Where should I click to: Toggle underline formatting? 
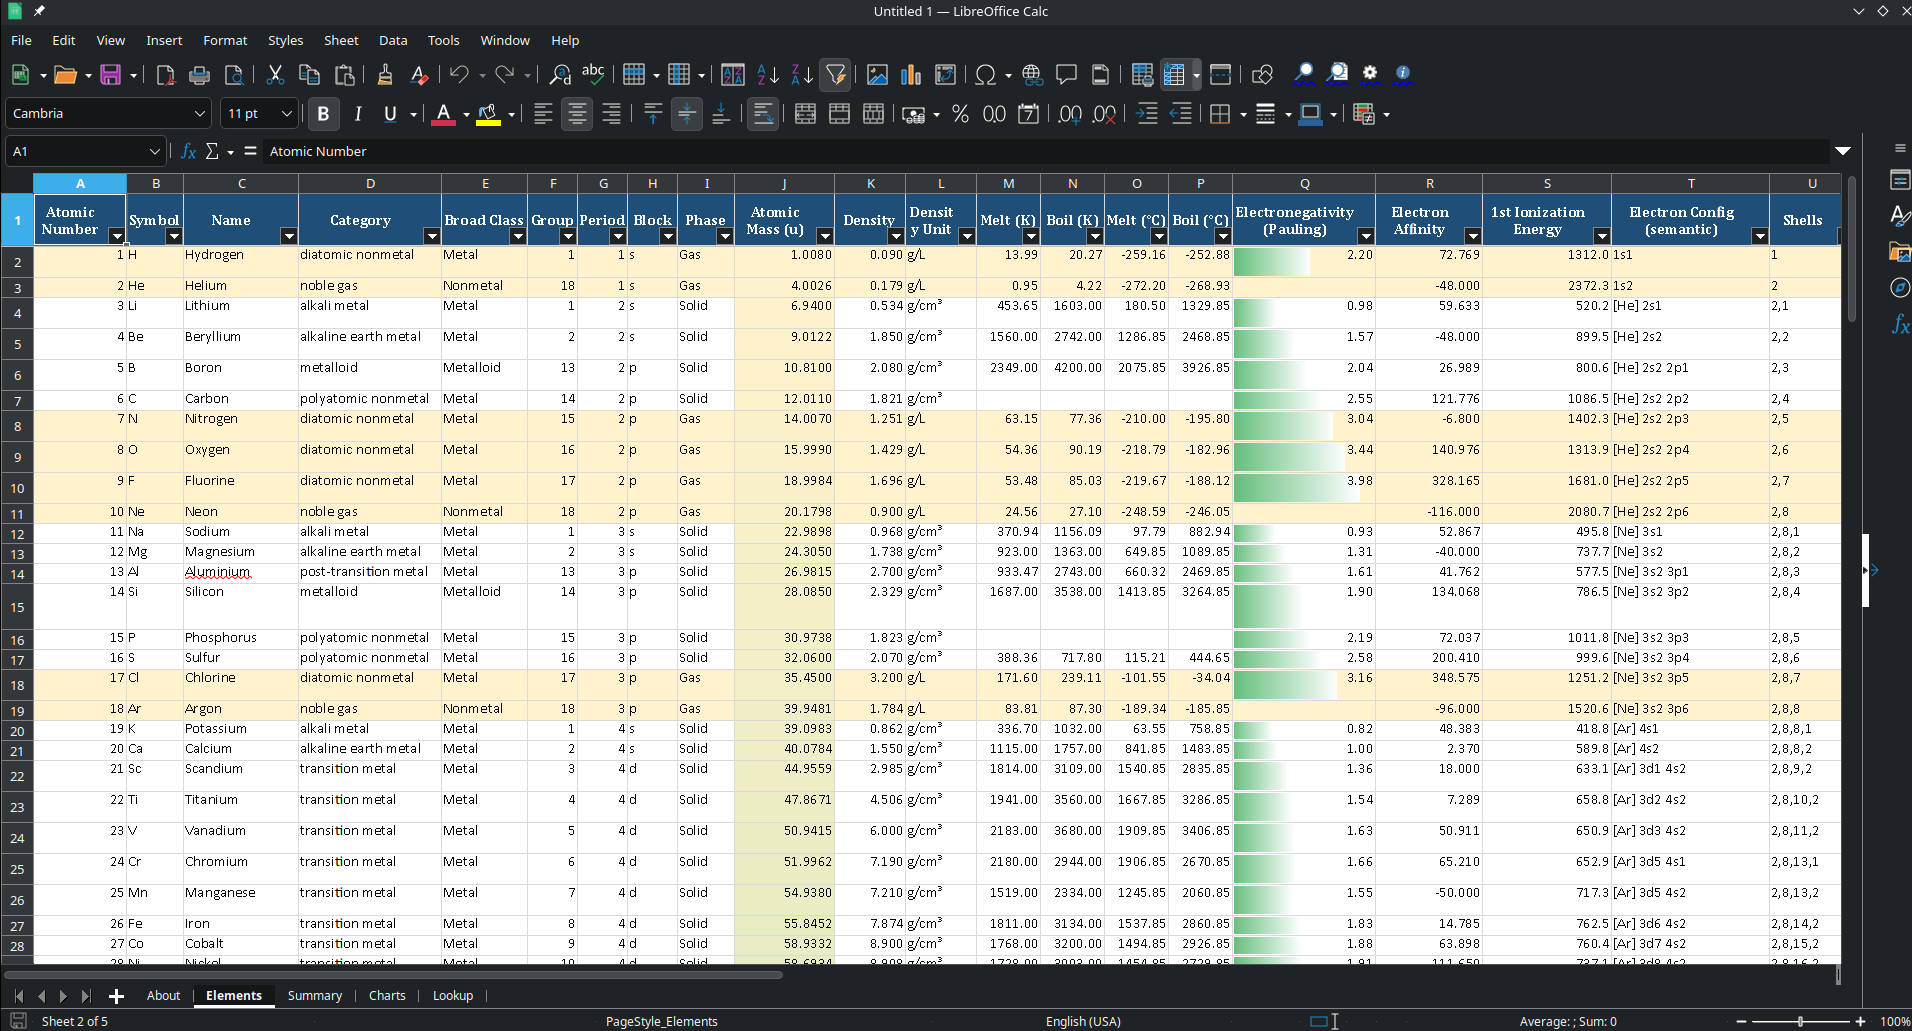pyautogui.click(x=390, y=114)
